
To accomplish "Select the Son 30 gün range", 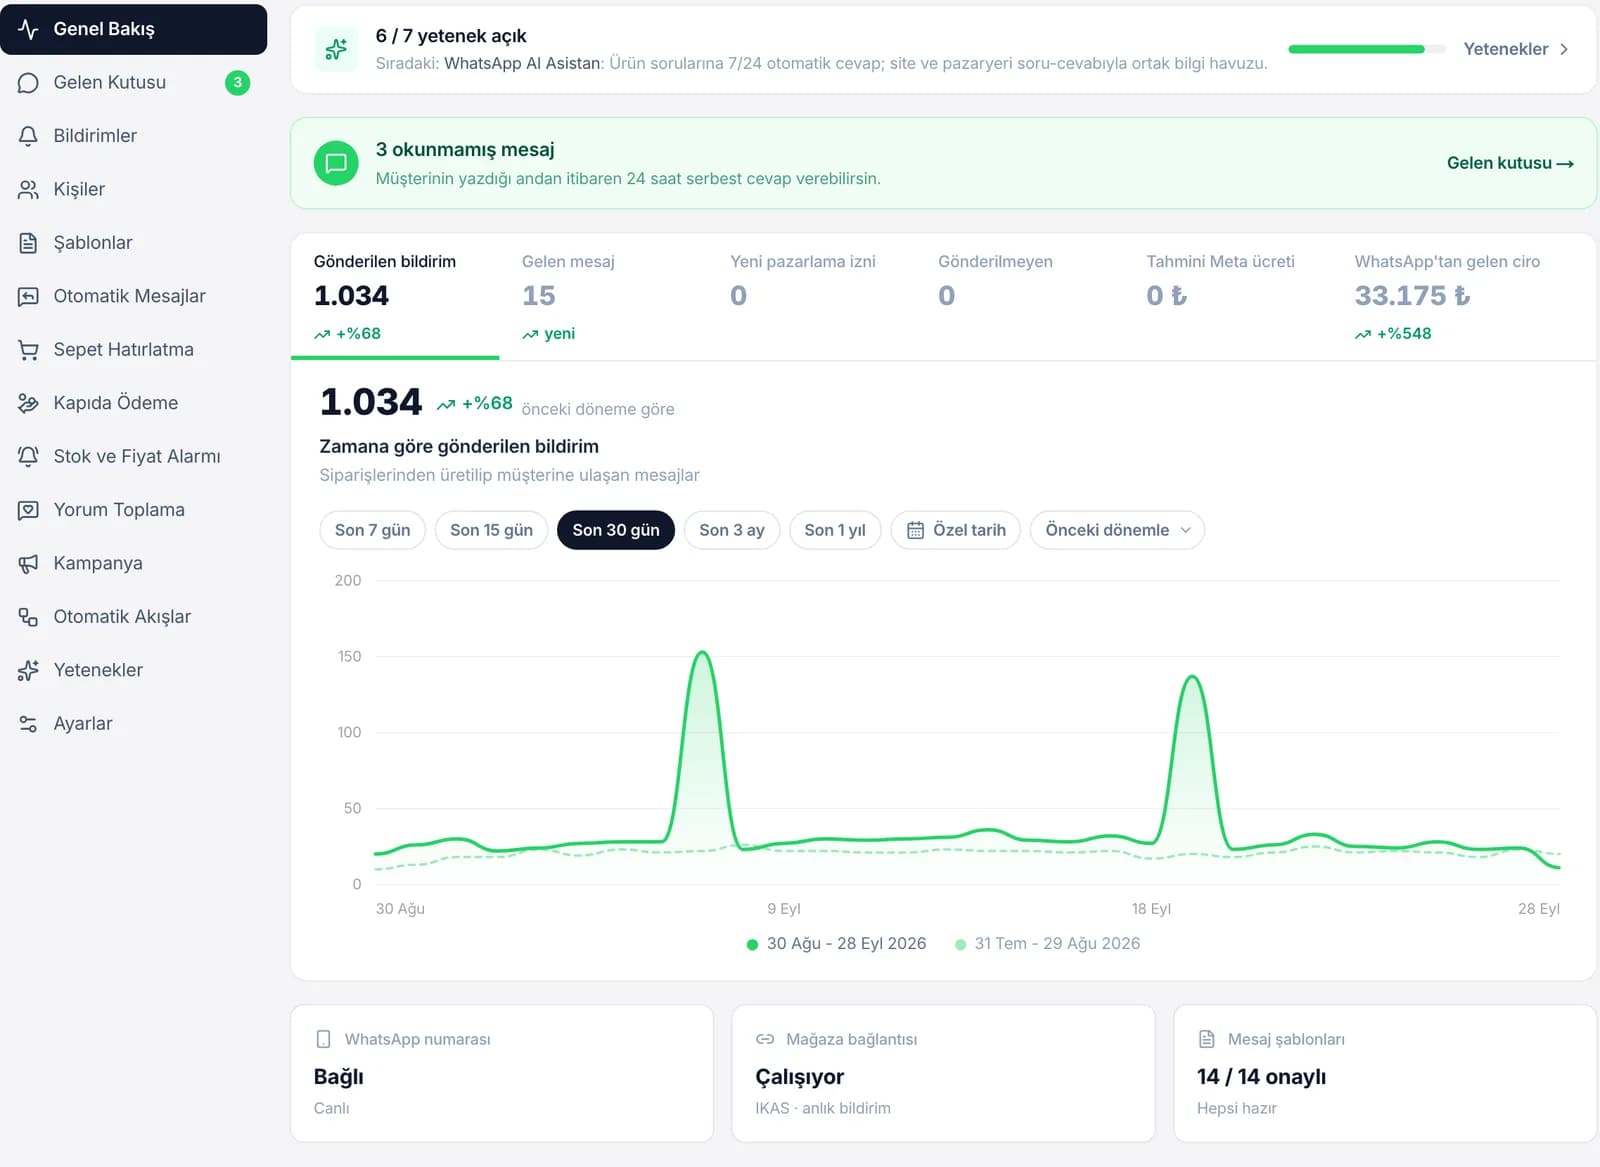I will (616, 530).
